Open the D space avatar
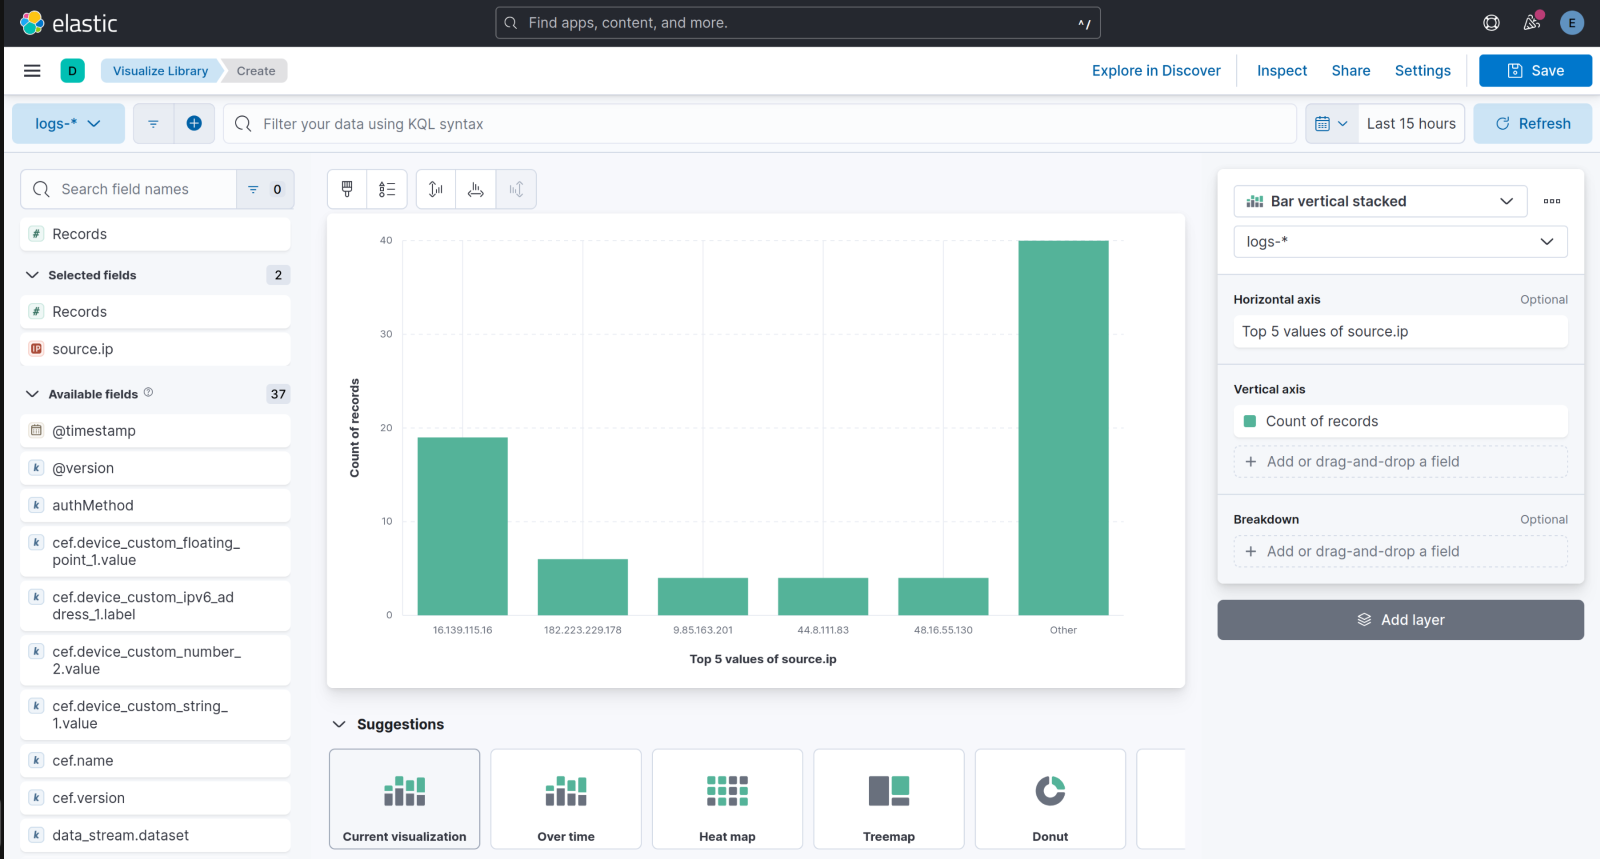 pyautogui.click(x=72, y=71)
